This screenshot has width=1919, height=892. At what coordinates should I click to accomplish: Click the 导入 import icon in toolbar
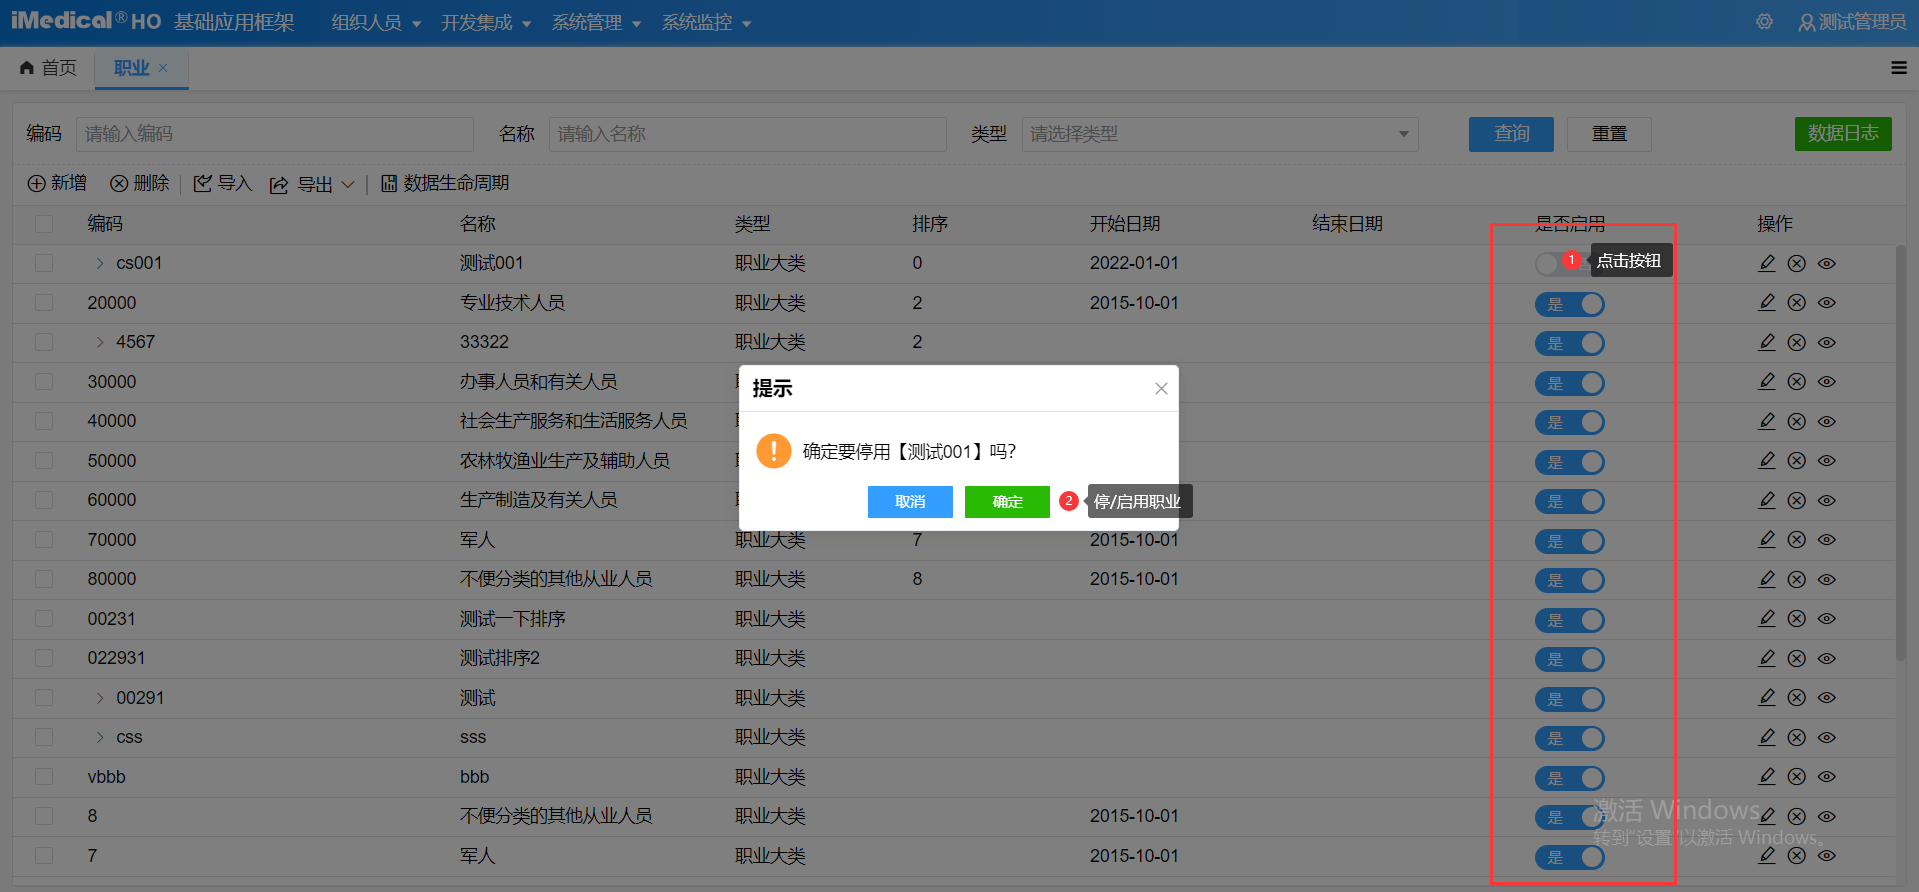point(203,184)
